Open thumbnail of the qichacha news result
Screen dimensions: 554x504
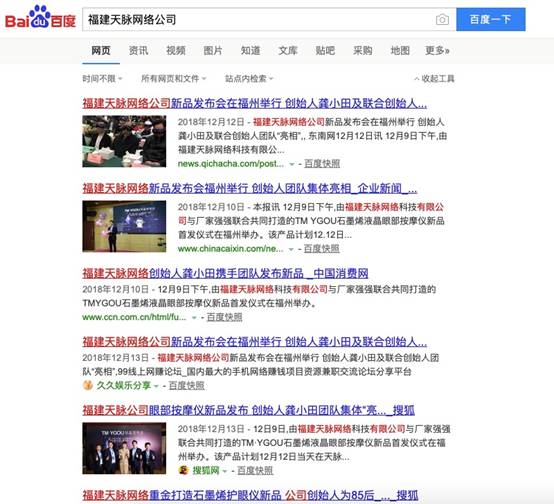pyautogui.click(x=124, y=141)
